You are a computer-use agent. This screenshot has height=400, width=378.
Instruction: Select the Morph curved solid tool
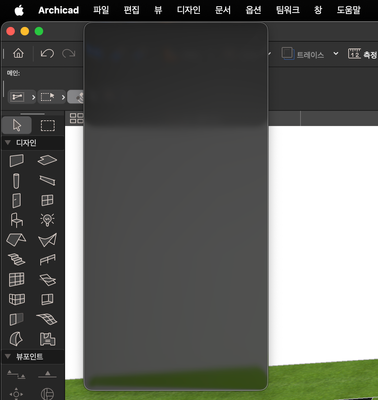tap(16, 339)
